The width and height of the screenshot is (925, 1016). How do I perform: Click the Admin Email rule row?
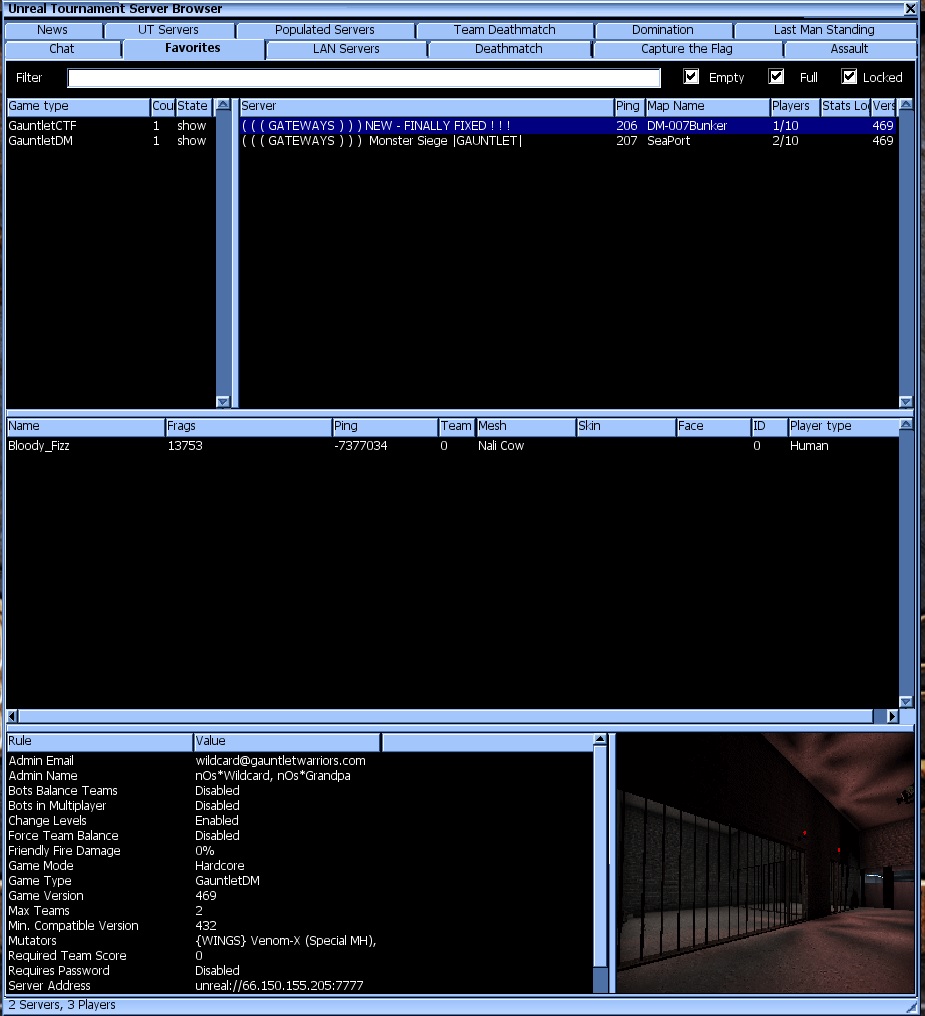coord(299,761)
